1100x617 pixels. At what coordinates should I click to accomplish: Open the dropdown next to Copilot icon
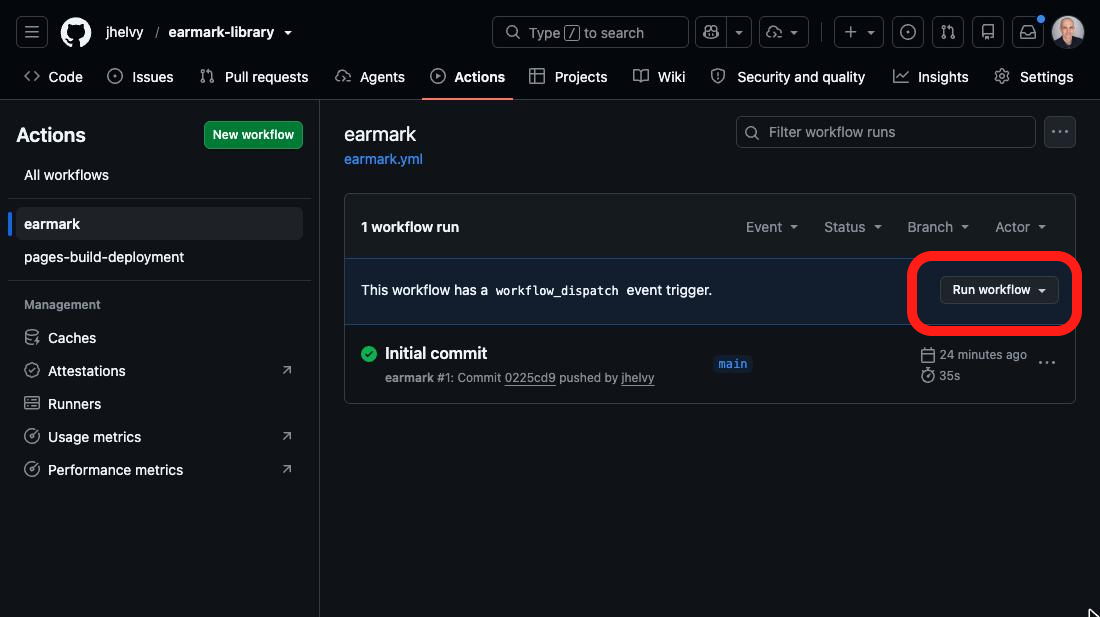pos(739,32)
